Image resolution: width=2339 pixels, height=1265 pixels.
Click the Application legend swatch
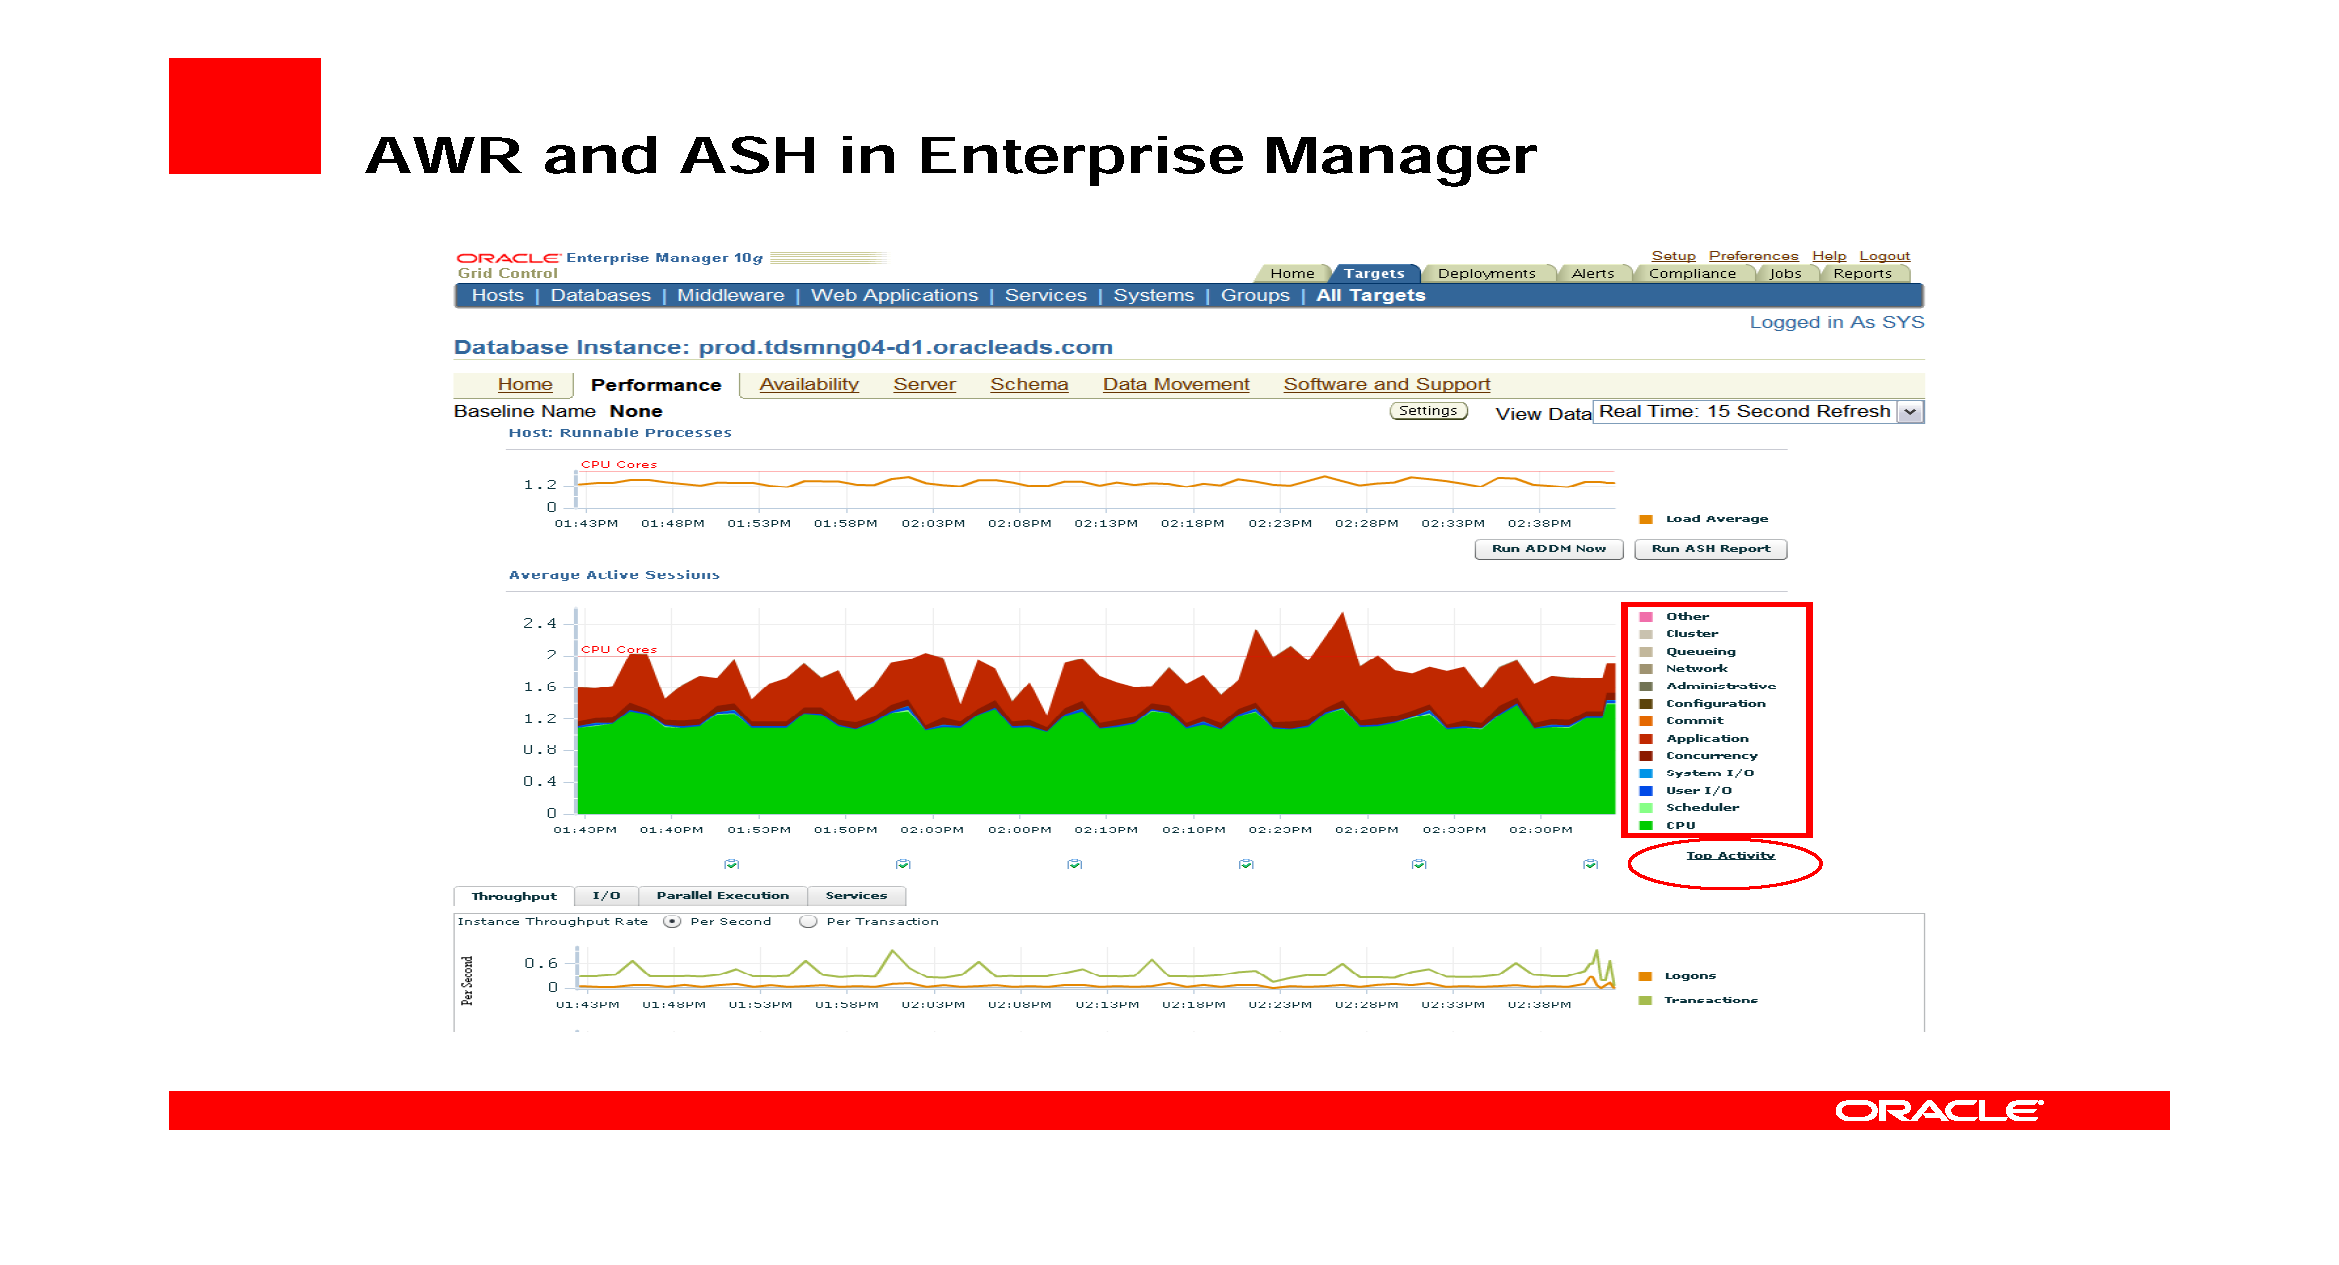(1646, 738)
